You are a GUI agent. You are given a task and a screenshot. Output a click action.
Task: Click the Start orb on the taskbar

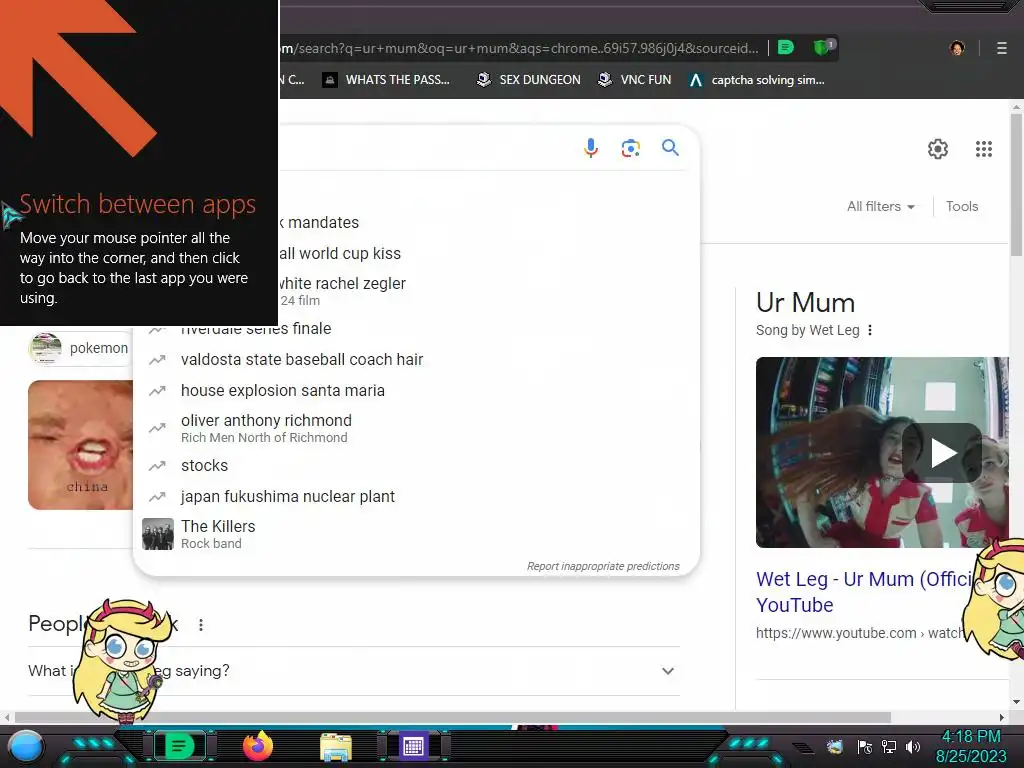pyautogui.click(x=25, y=746)
